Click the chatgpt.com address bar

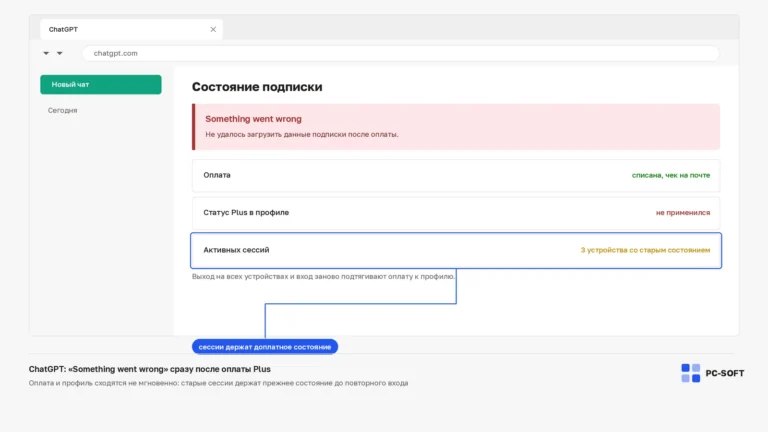click(401, 53)
